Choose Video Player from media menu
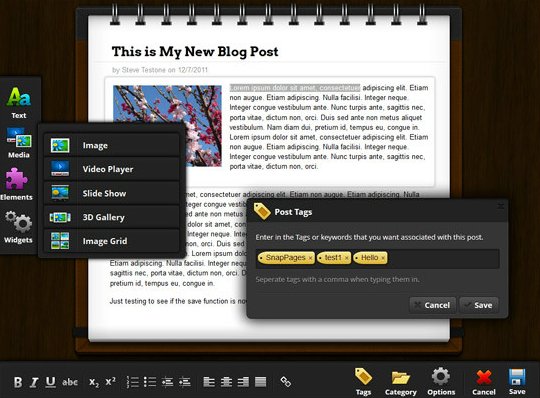 point(112,169)
